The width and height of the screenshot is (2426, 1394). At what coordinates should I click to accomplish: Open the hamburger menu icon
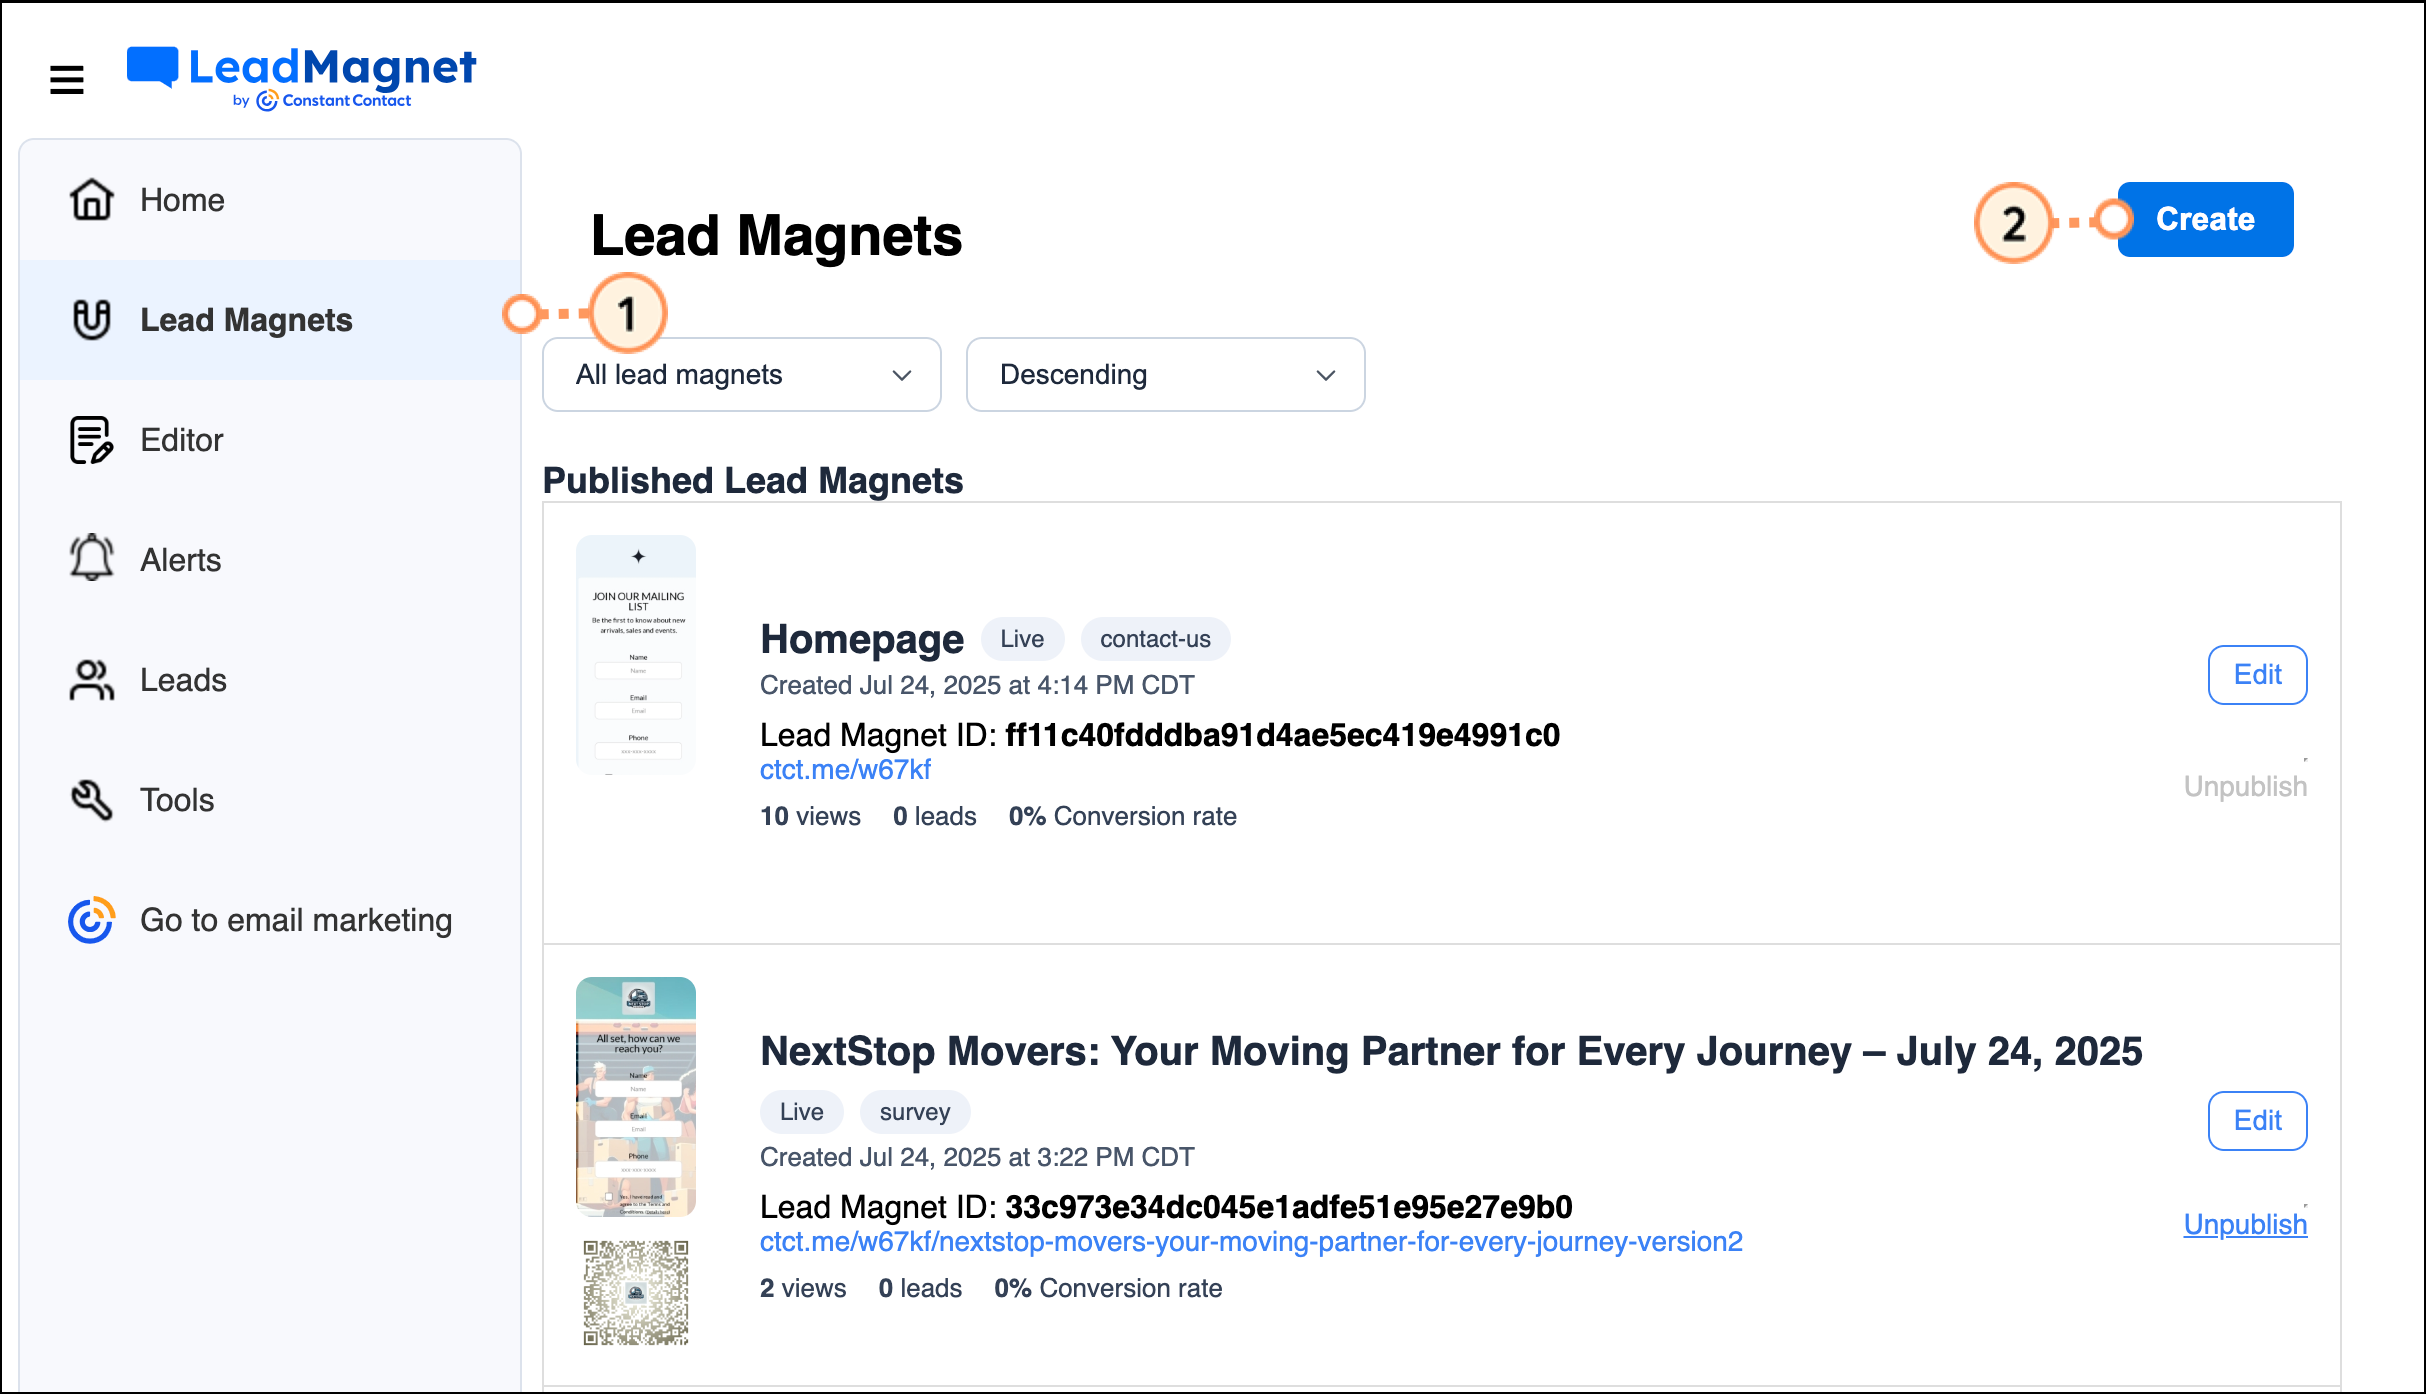(67, 79)
